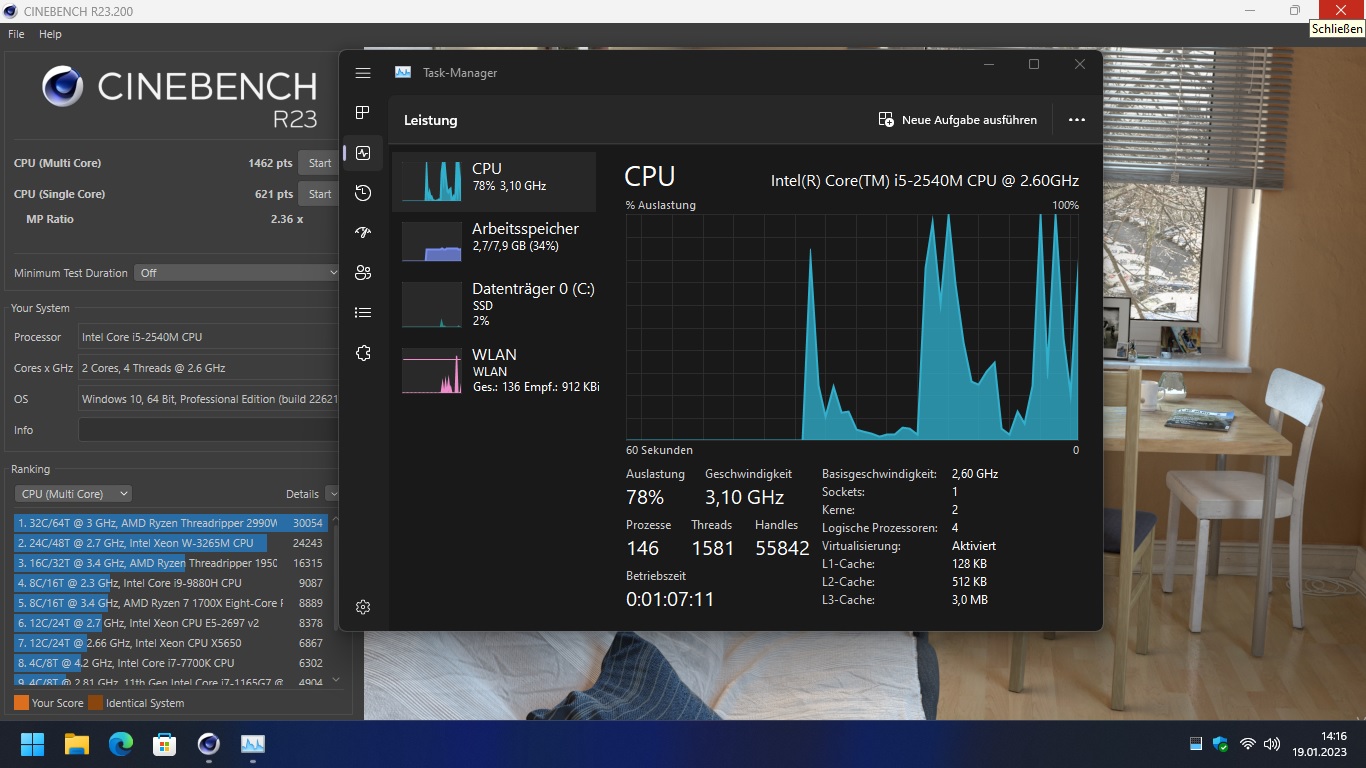Click Neue Aufgabe ausführen button
Viewport: 1366px width, 768px height.
957,120
